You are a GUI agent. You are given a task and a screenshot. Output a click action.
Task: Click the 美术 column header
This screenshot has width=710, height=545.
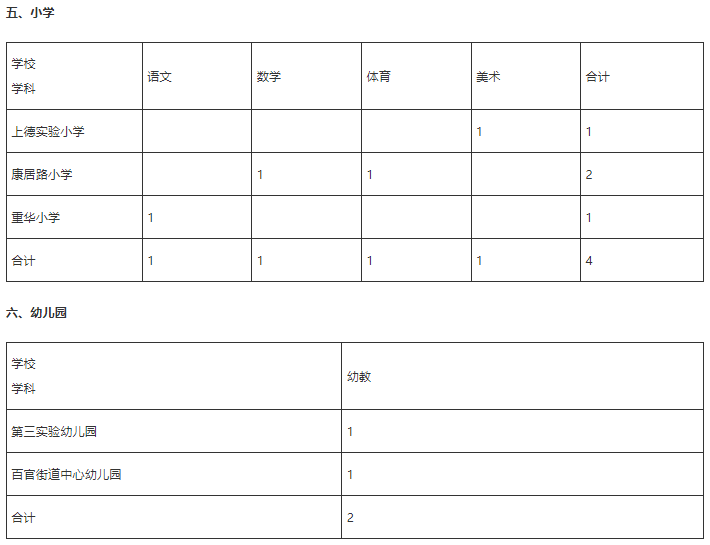click(488, 76)
